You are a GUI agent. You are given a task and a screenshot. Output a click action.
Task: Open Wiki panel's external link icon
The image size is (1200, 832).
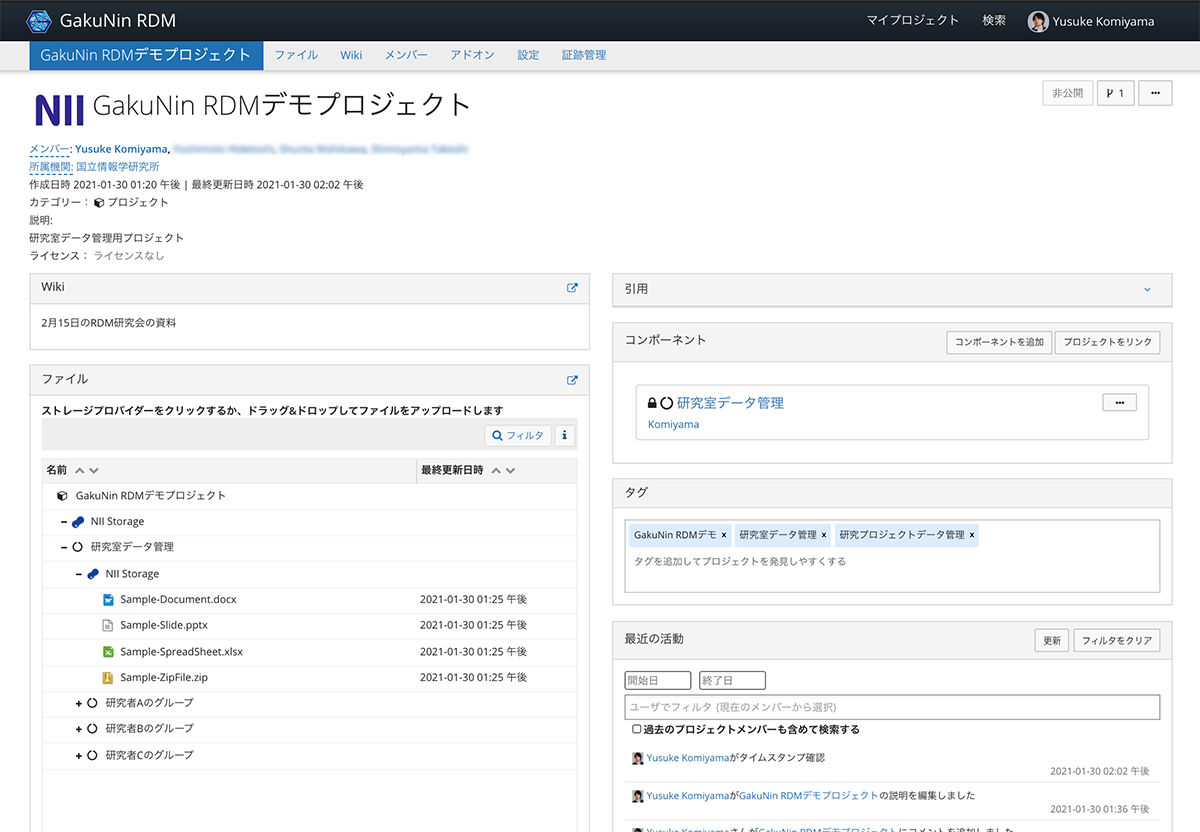(x=572, y=288)
